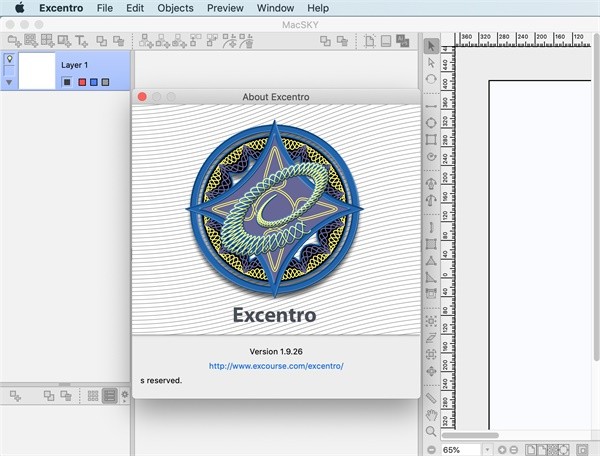600x456 pixels.
Task: Select the Layer 1 thumbnail
Action: (37, 71)
